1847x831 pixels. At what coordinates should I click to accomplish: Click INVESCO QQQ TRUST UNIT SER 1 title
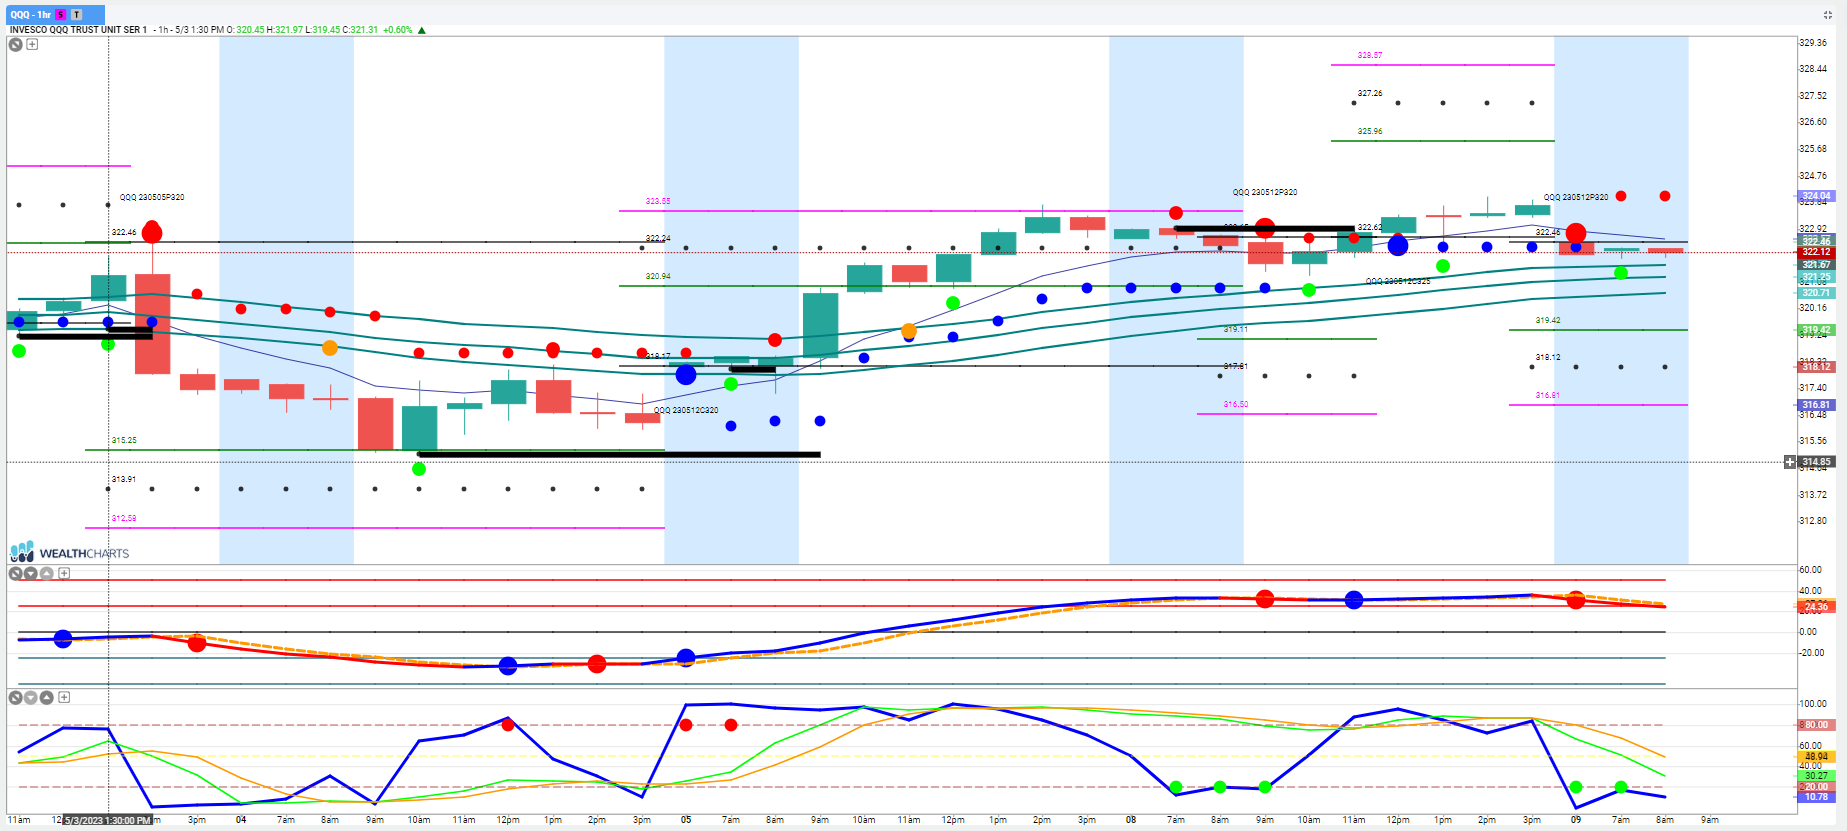click(x=78, y=30)
